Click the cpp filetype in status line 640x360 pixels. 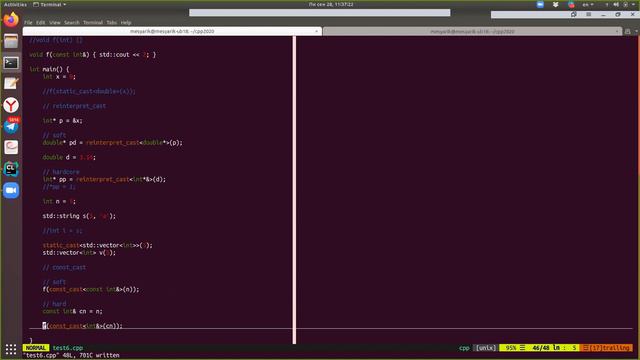(x=464, y=348)
